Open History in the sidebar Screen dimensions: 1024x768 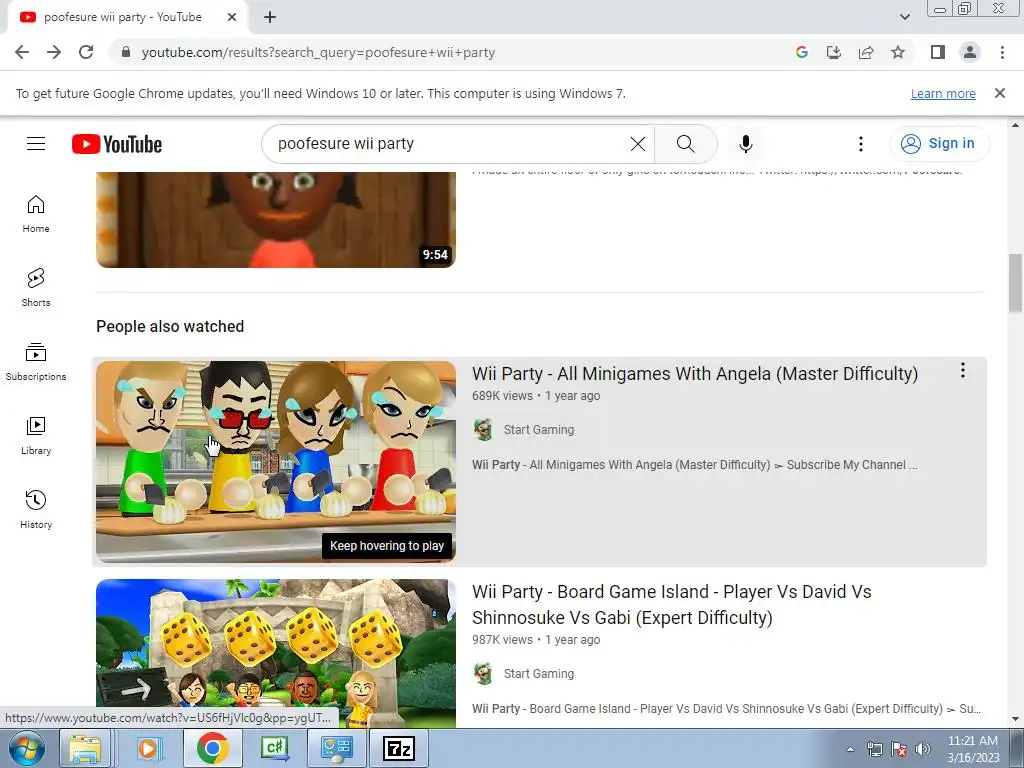coord(36,509)
